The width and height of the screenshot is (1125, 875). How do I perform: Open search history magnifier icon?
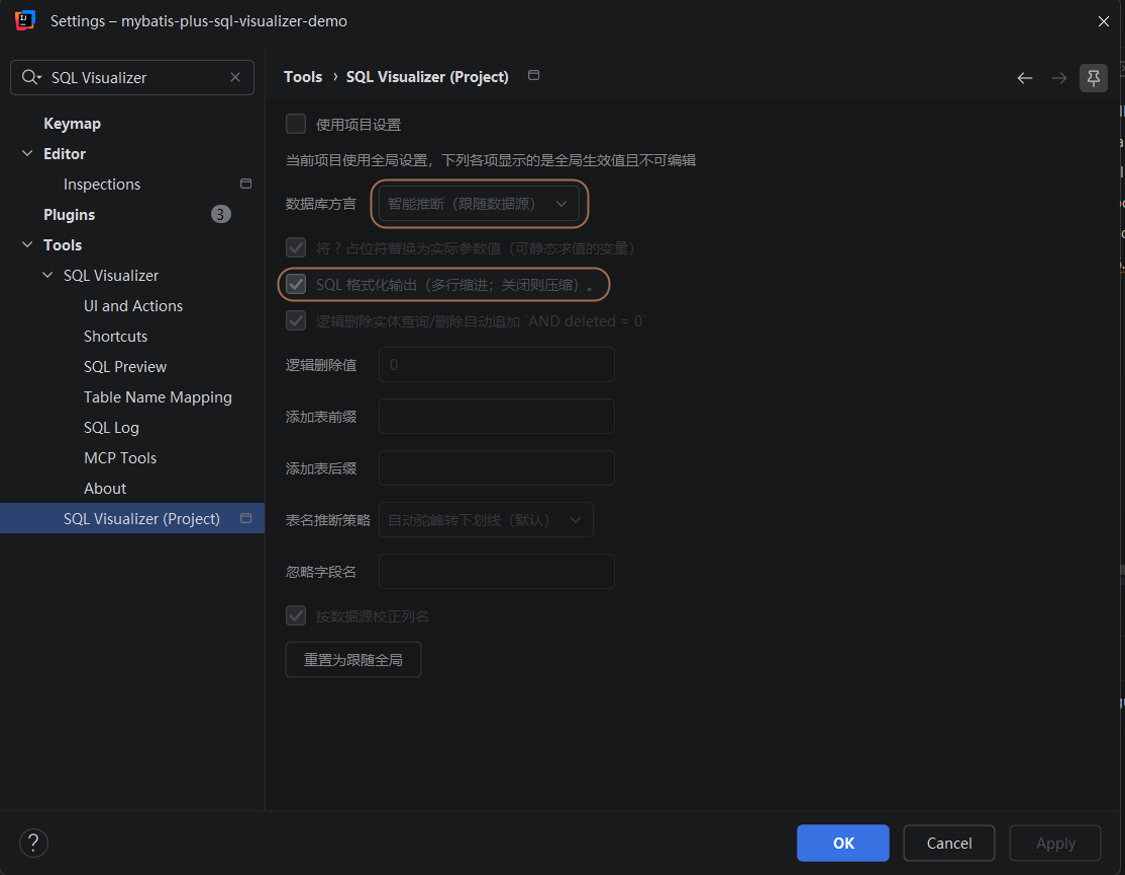[x=31, y=77]
